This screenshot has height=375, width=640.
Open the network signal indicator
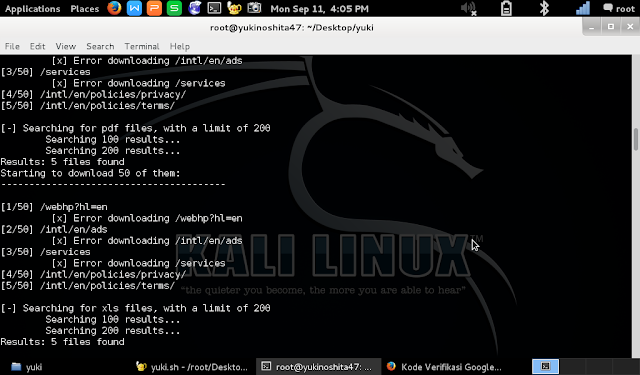click(x=583, y=9)
